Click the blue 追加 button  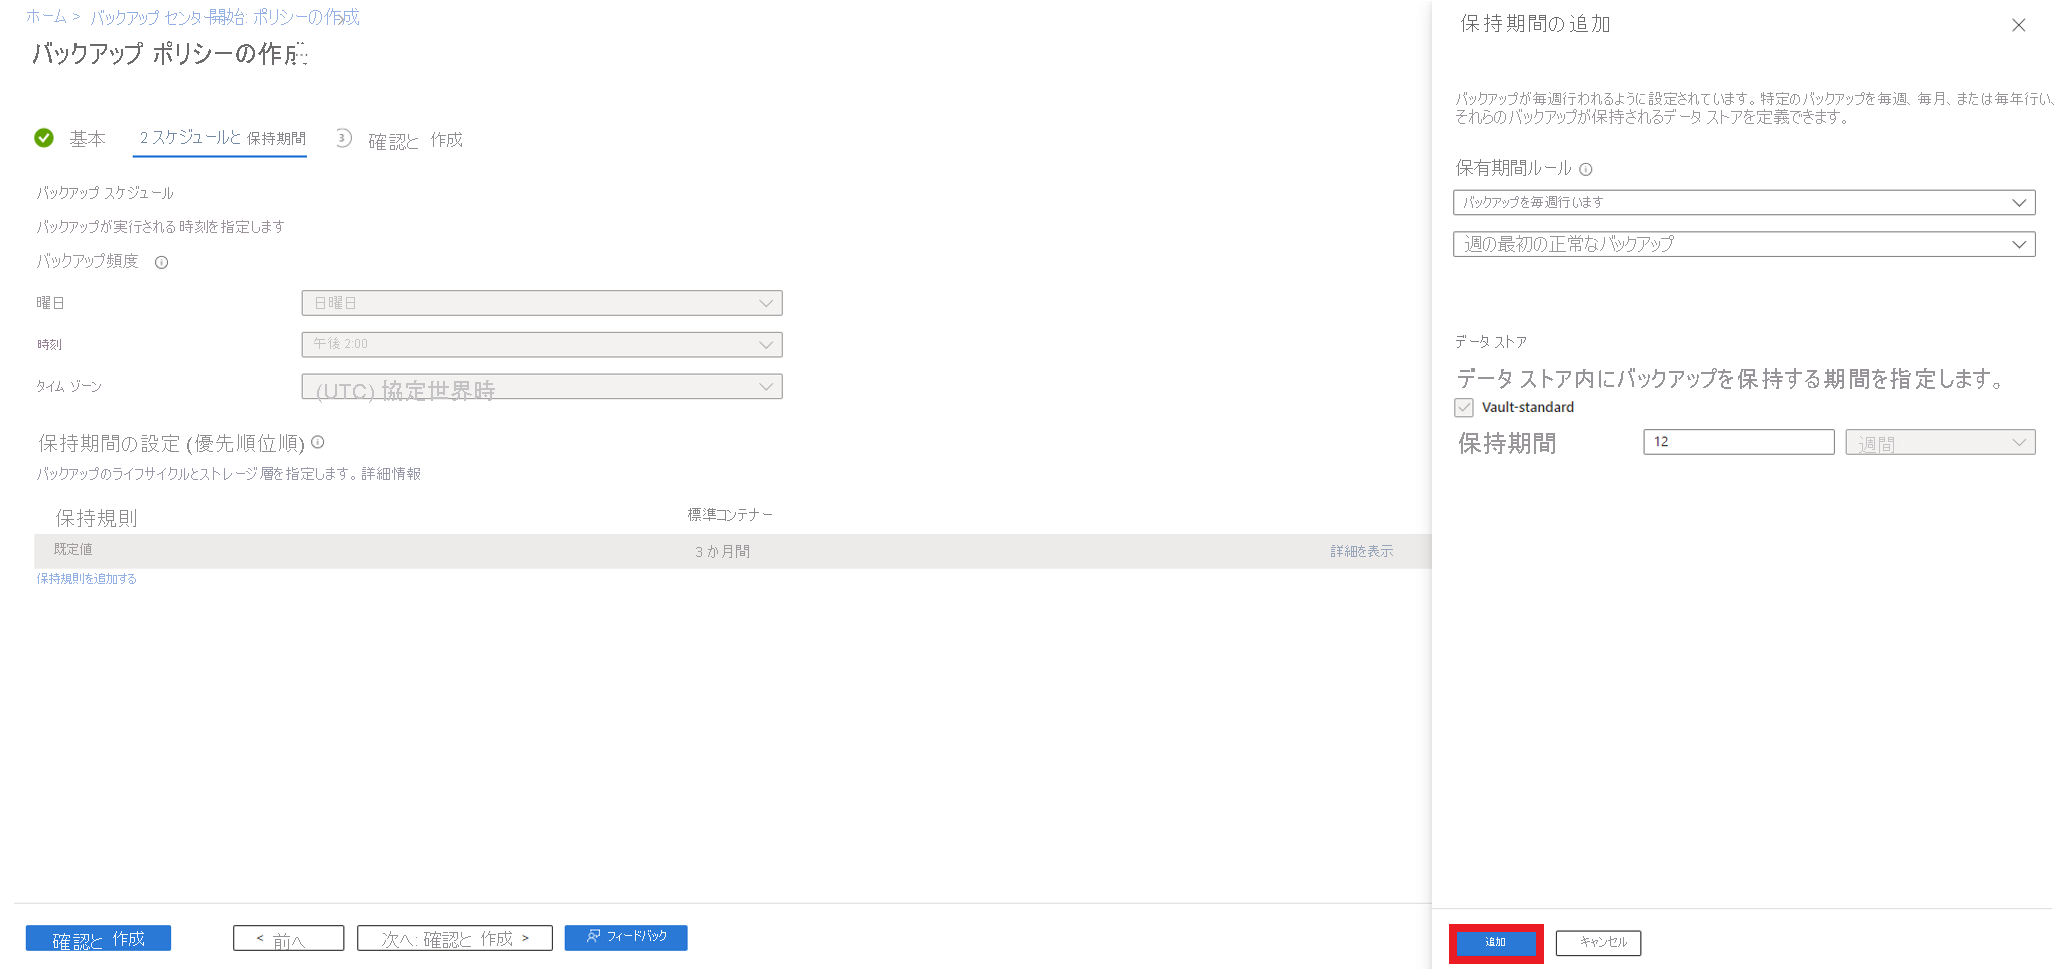1496,943
